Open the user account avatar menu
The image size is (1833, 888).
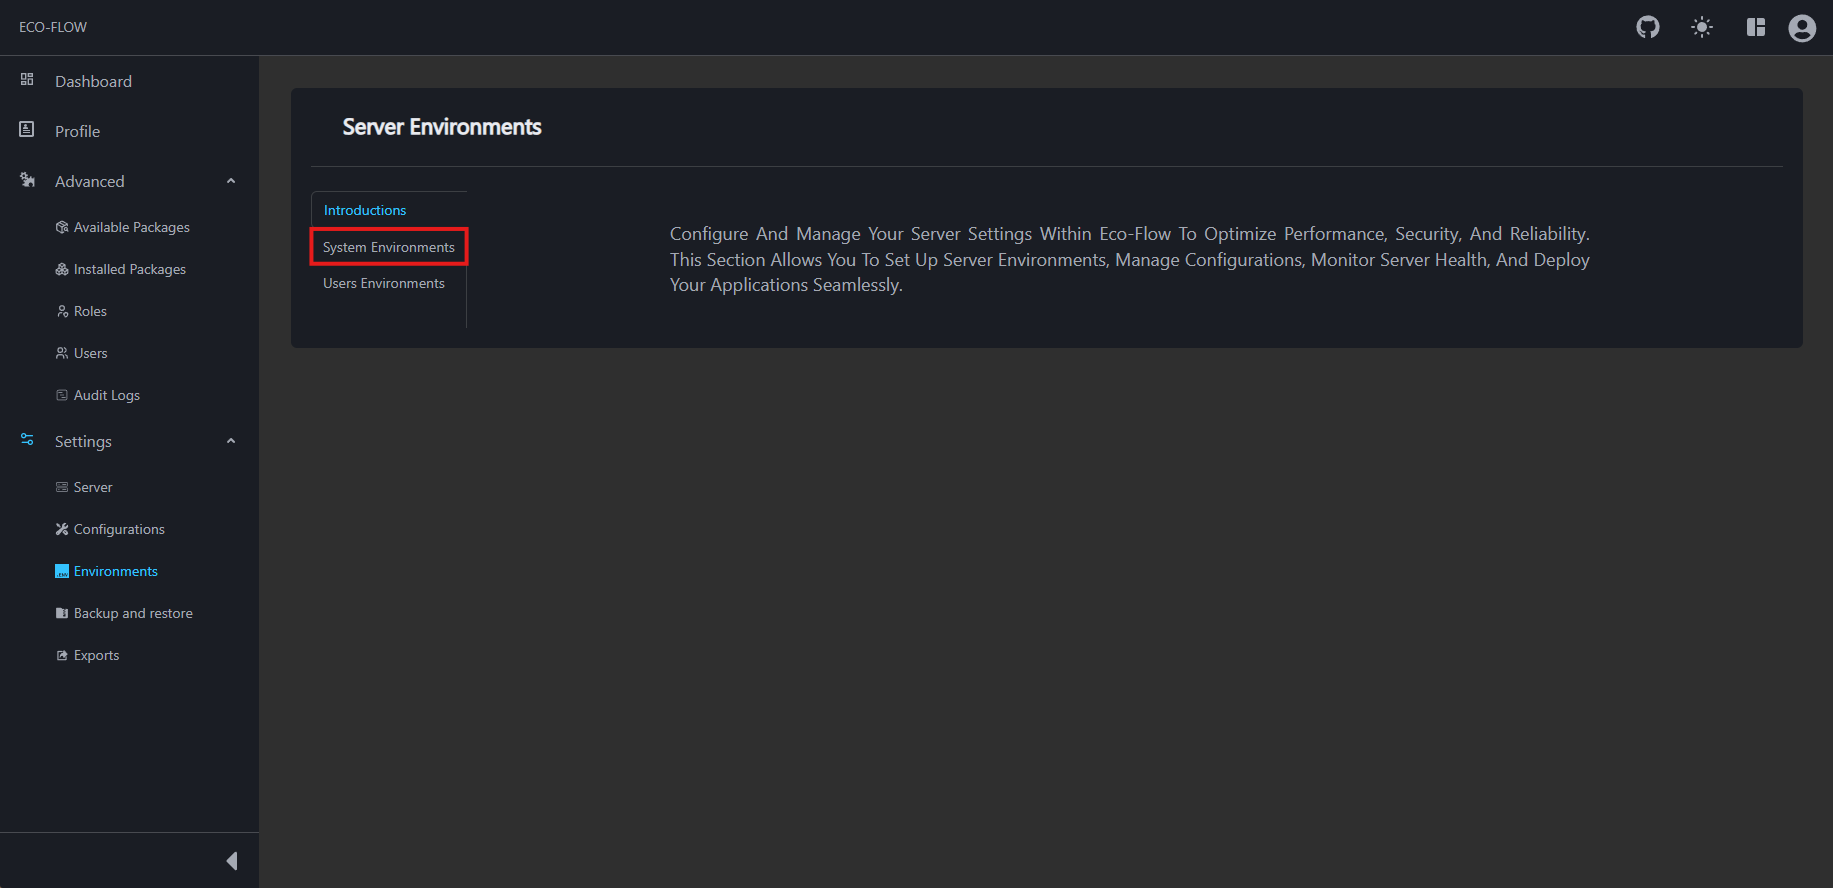tap(1802, 28)
